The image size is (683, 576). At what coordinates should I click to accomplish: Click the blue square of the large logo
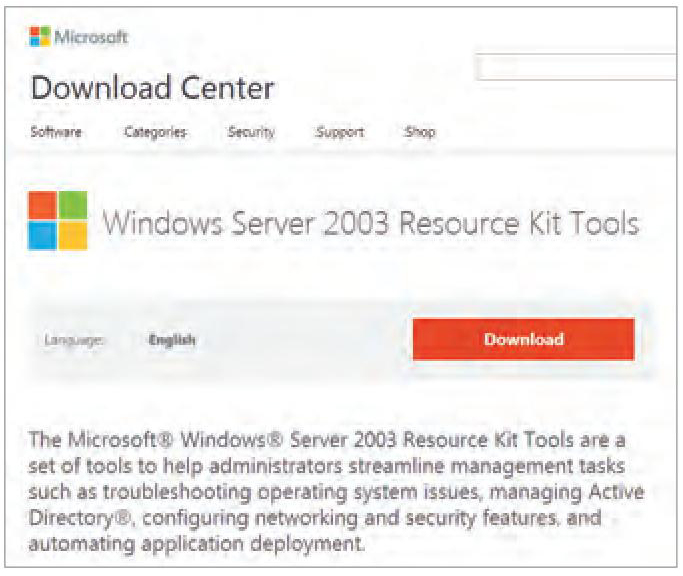pyautogui.click(x=42, y=235)
